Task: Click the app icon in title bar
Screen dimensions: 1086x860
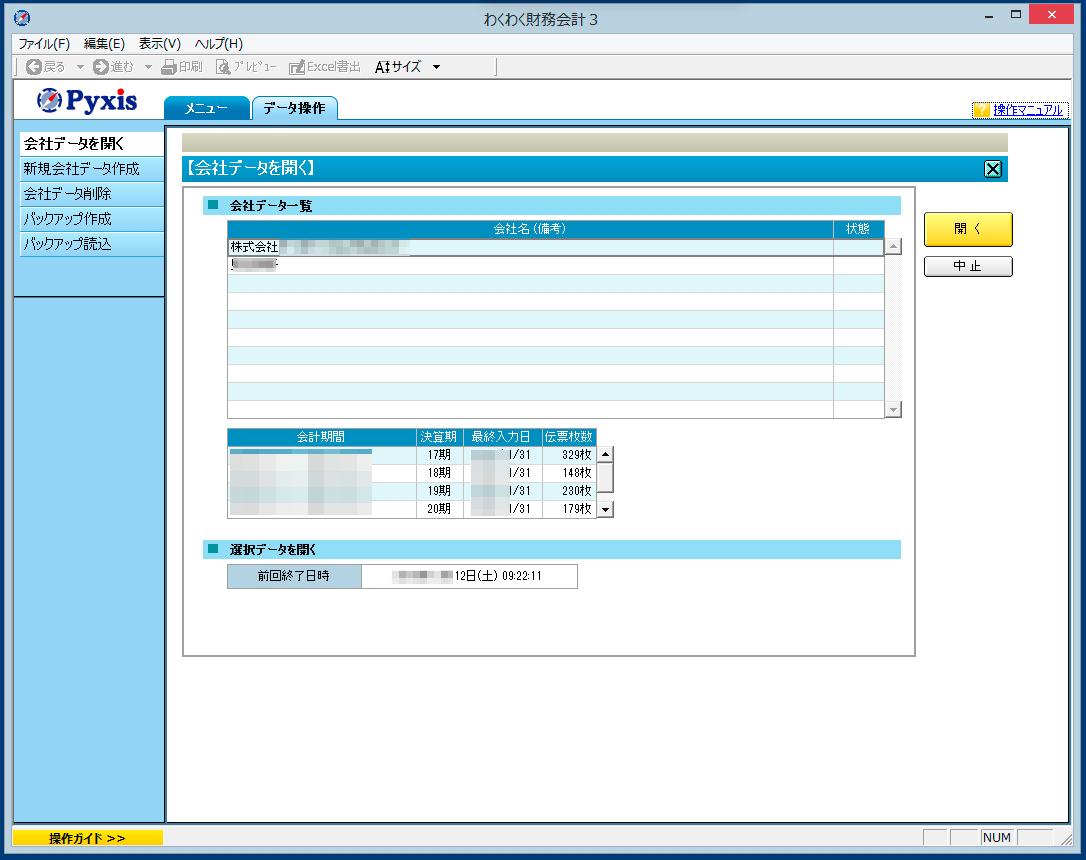Action: tap(22, 18)
